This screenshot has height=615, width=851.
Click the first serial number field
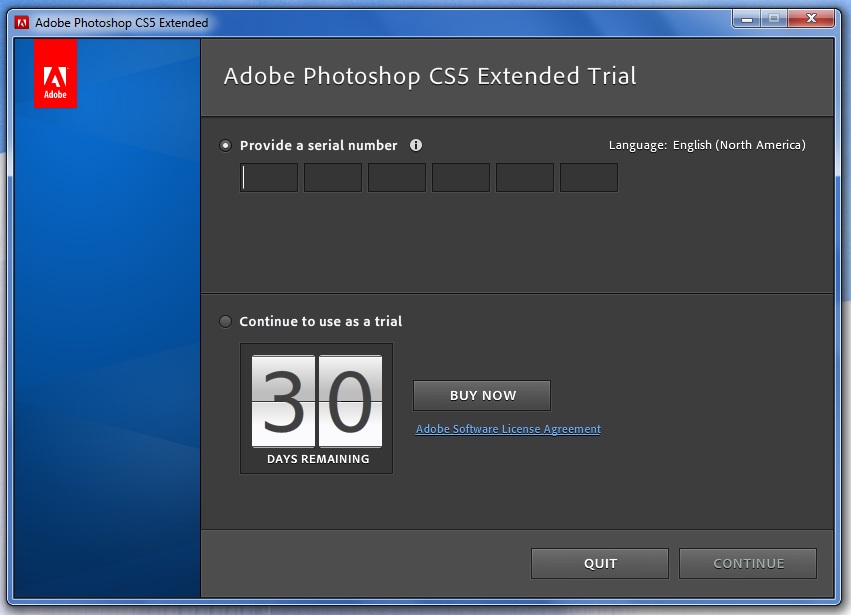(x=269, y=177)
